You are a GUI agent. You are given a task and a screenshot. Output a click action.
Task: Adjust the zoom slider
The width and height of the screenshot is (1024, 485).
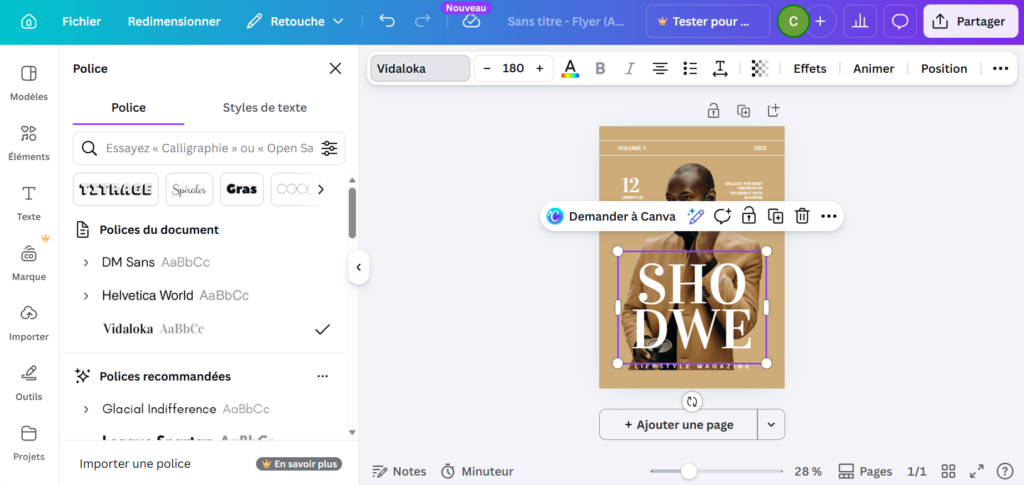pos(689,471)
